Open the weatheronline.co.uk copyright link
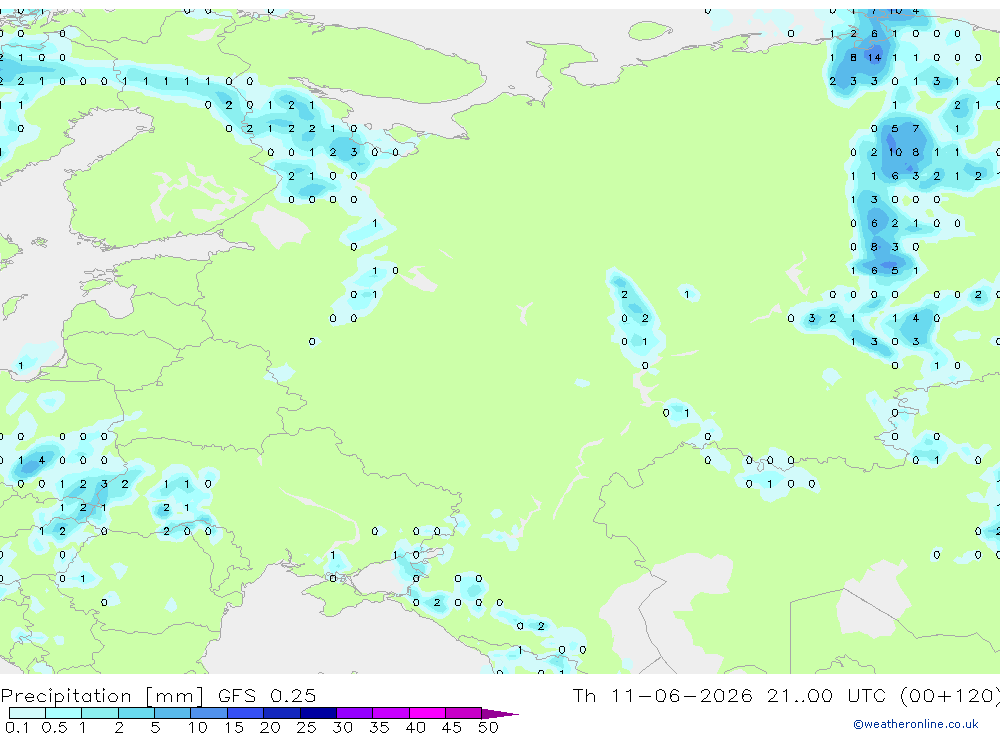 click(916, 724)
